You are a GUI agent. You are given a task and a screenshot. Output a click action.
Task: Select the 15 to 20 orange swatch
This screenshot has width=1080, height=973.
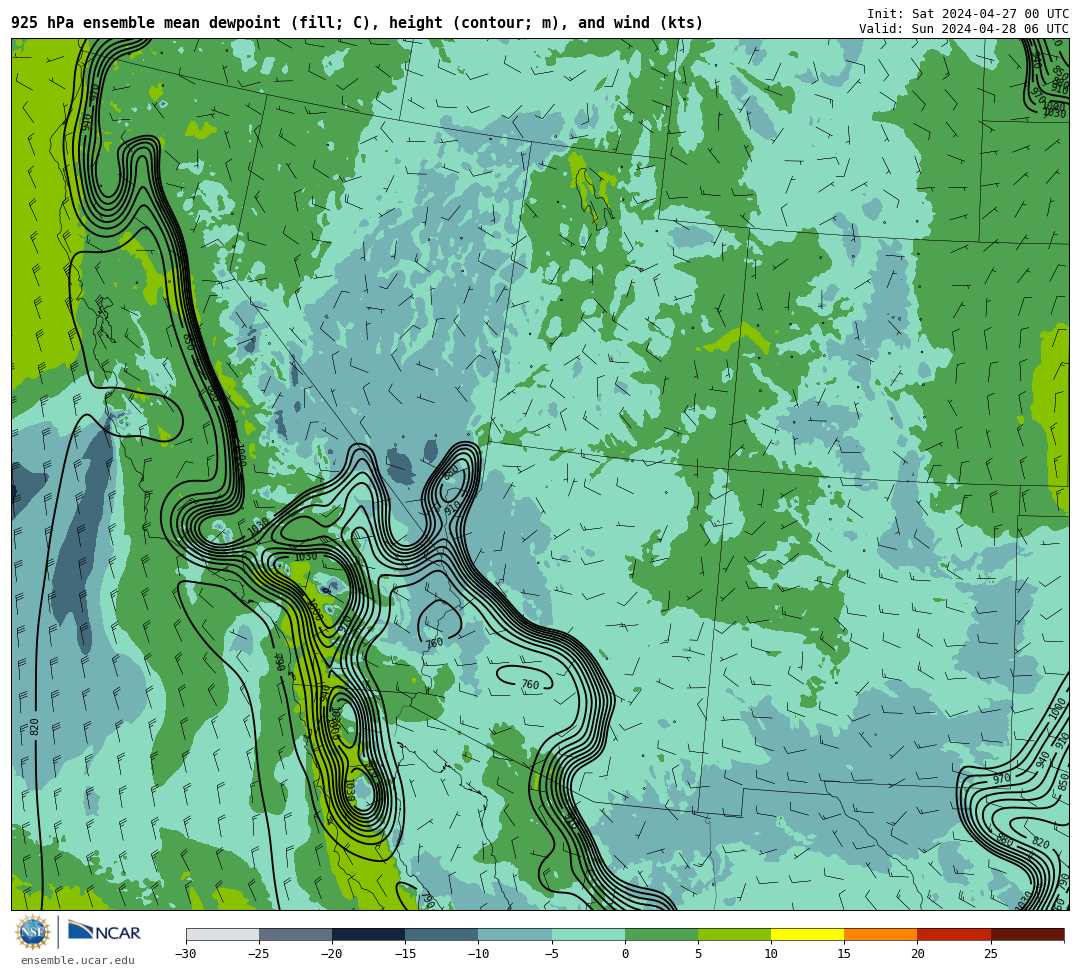881,934
